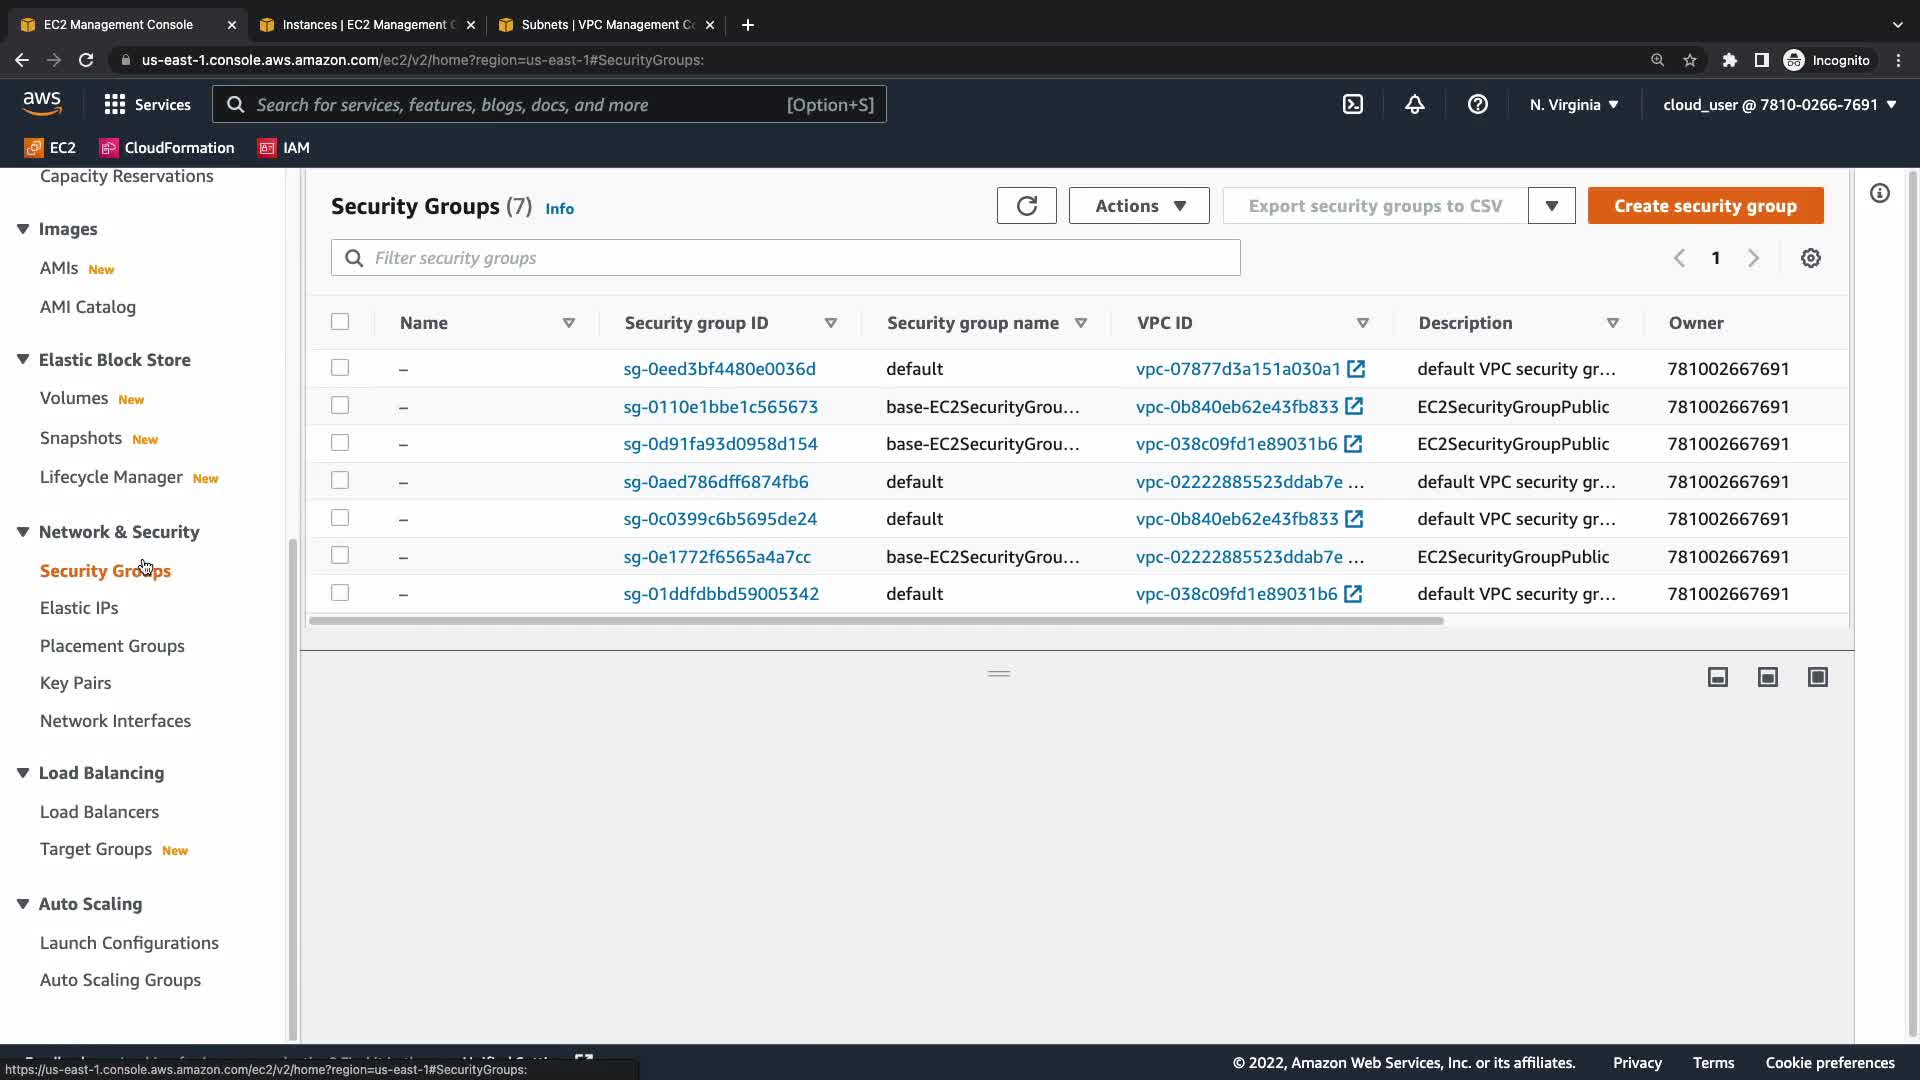Open the Services grid menu
This screenshot has height=1080, width=1920.
point(115,104)
